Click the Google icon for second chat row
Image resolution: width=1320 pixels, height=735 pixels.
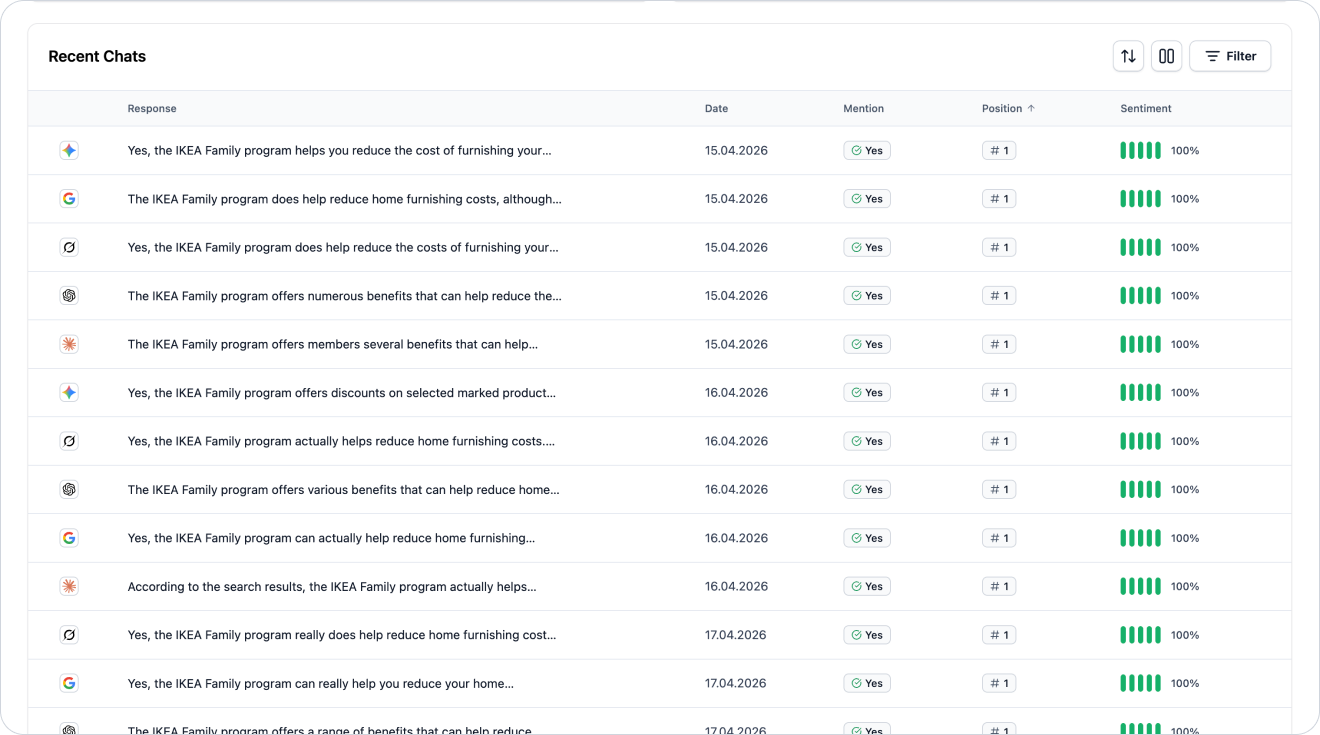[69, 199]
